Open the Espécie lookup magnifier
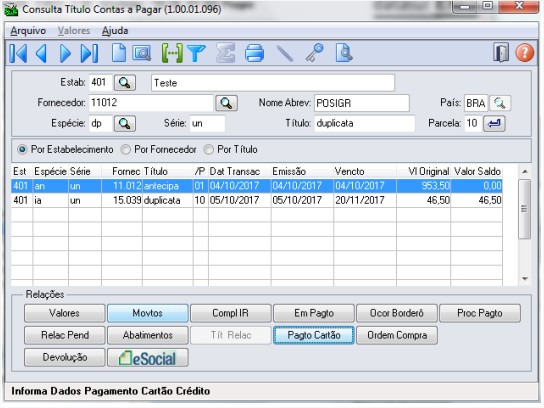544x408 pixels. click(x=125, y=124)
